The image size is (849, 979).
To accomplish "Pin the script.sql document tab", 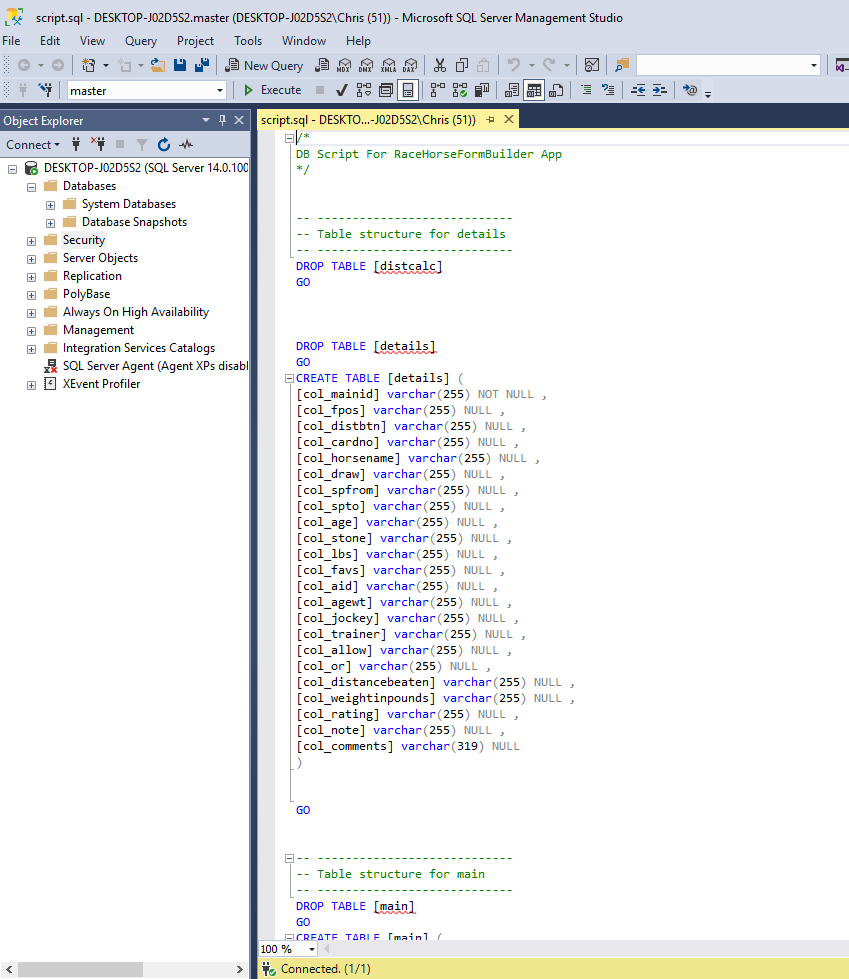I will click(x=491, y=119).
